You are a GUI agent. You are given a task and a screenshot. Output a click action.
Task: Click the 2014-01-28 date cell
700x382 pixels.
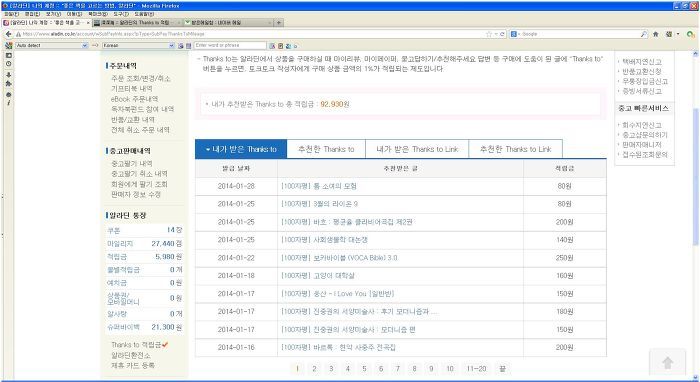[x=236, y=186]
